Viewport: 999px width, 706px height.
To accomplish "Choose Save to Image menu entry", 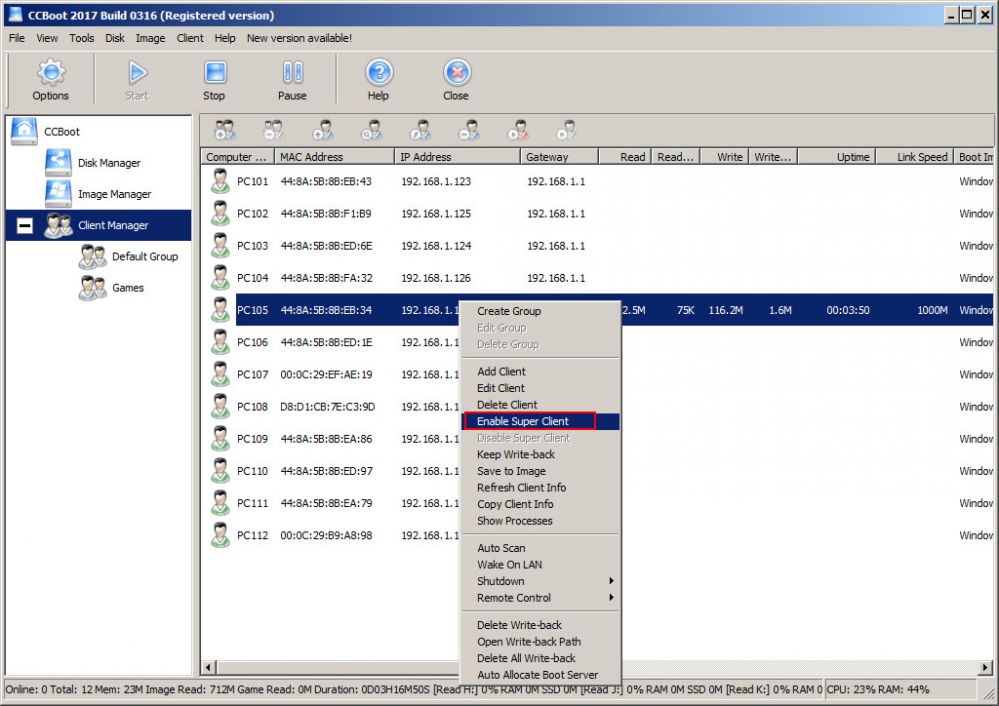I will point(540,471).
